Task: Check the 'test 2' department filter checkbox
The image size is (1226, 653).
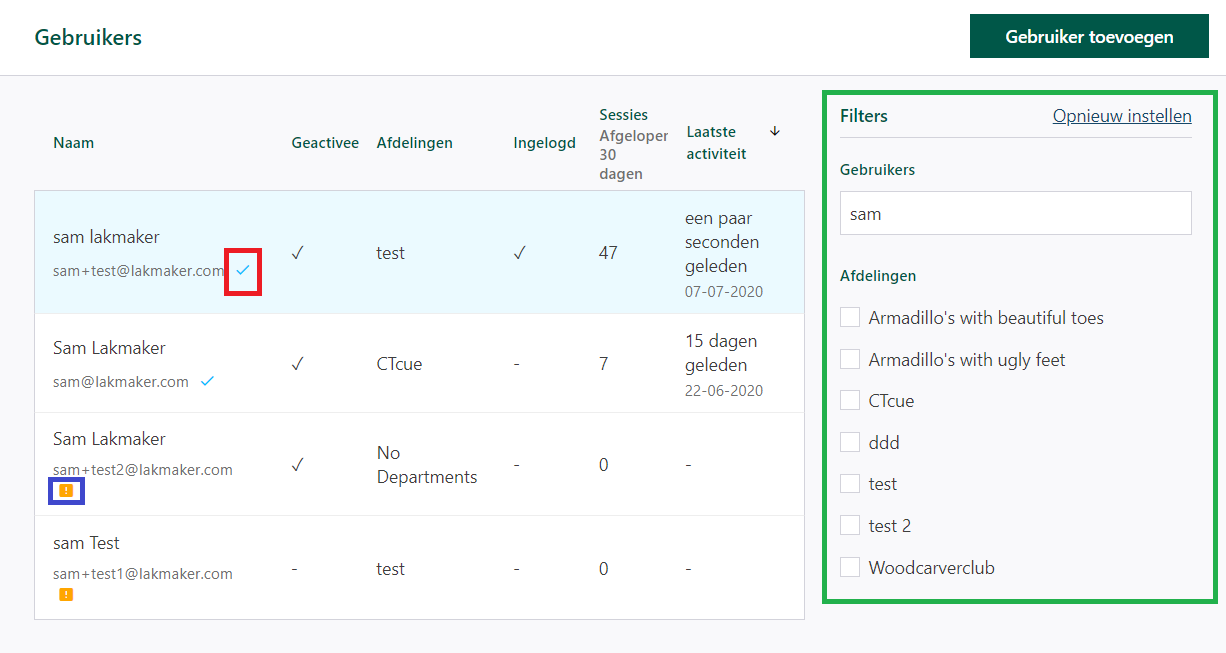Action: [x=850, y=525]
